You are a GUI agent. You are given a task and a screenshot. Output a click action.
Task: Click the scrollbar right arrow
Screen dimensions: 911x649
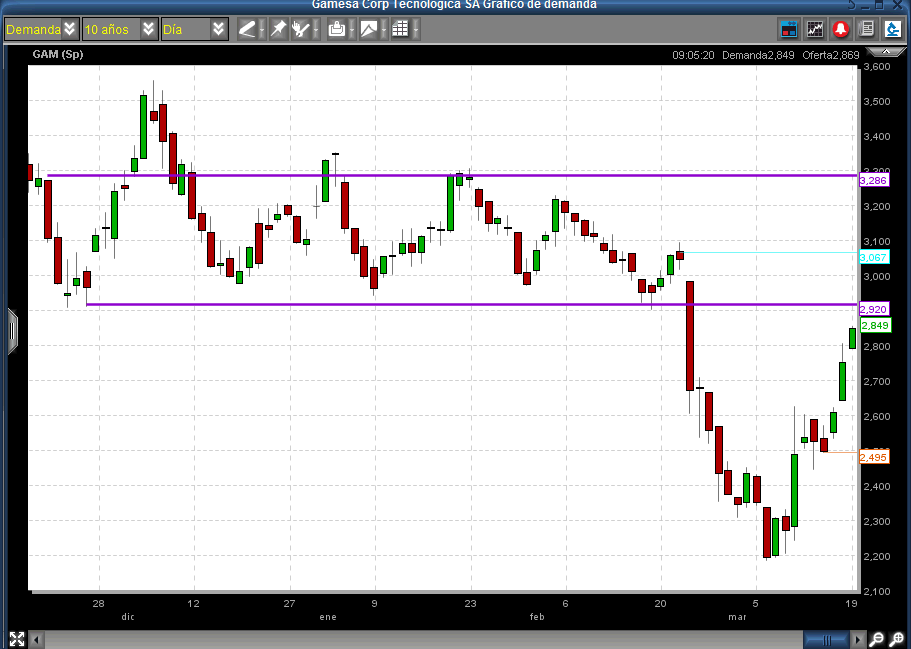[x=858, y=640]
